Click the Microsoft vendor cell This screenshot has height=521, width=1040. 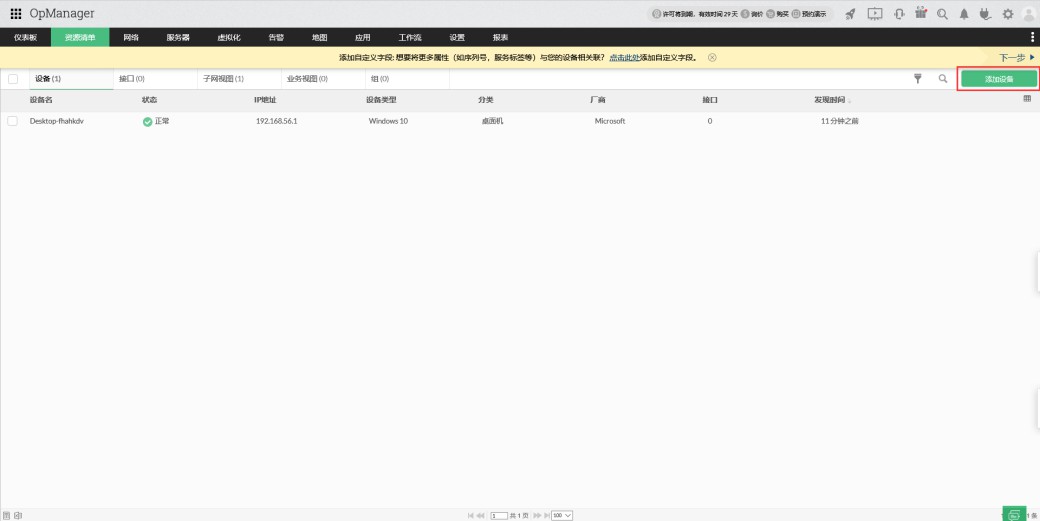(x=610, y=121)
